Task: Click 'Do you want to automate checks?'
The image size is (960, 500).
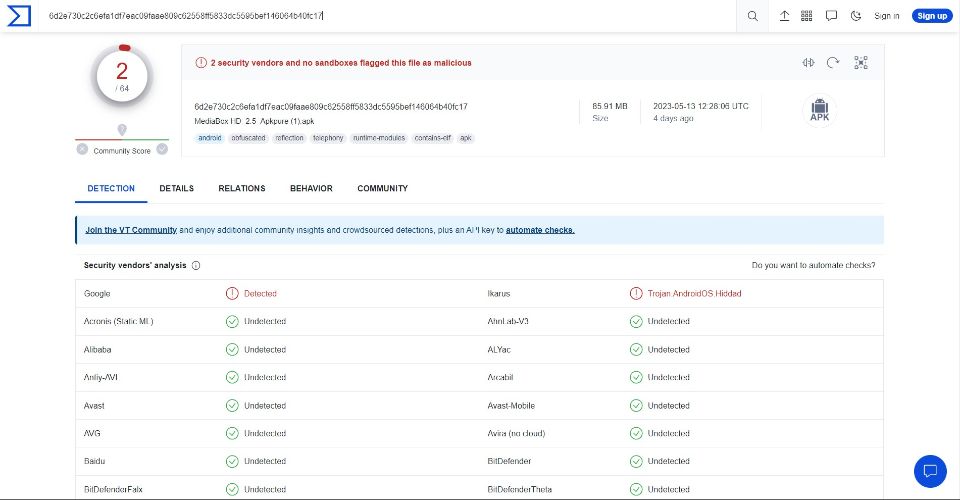Action: click(813, 265)
